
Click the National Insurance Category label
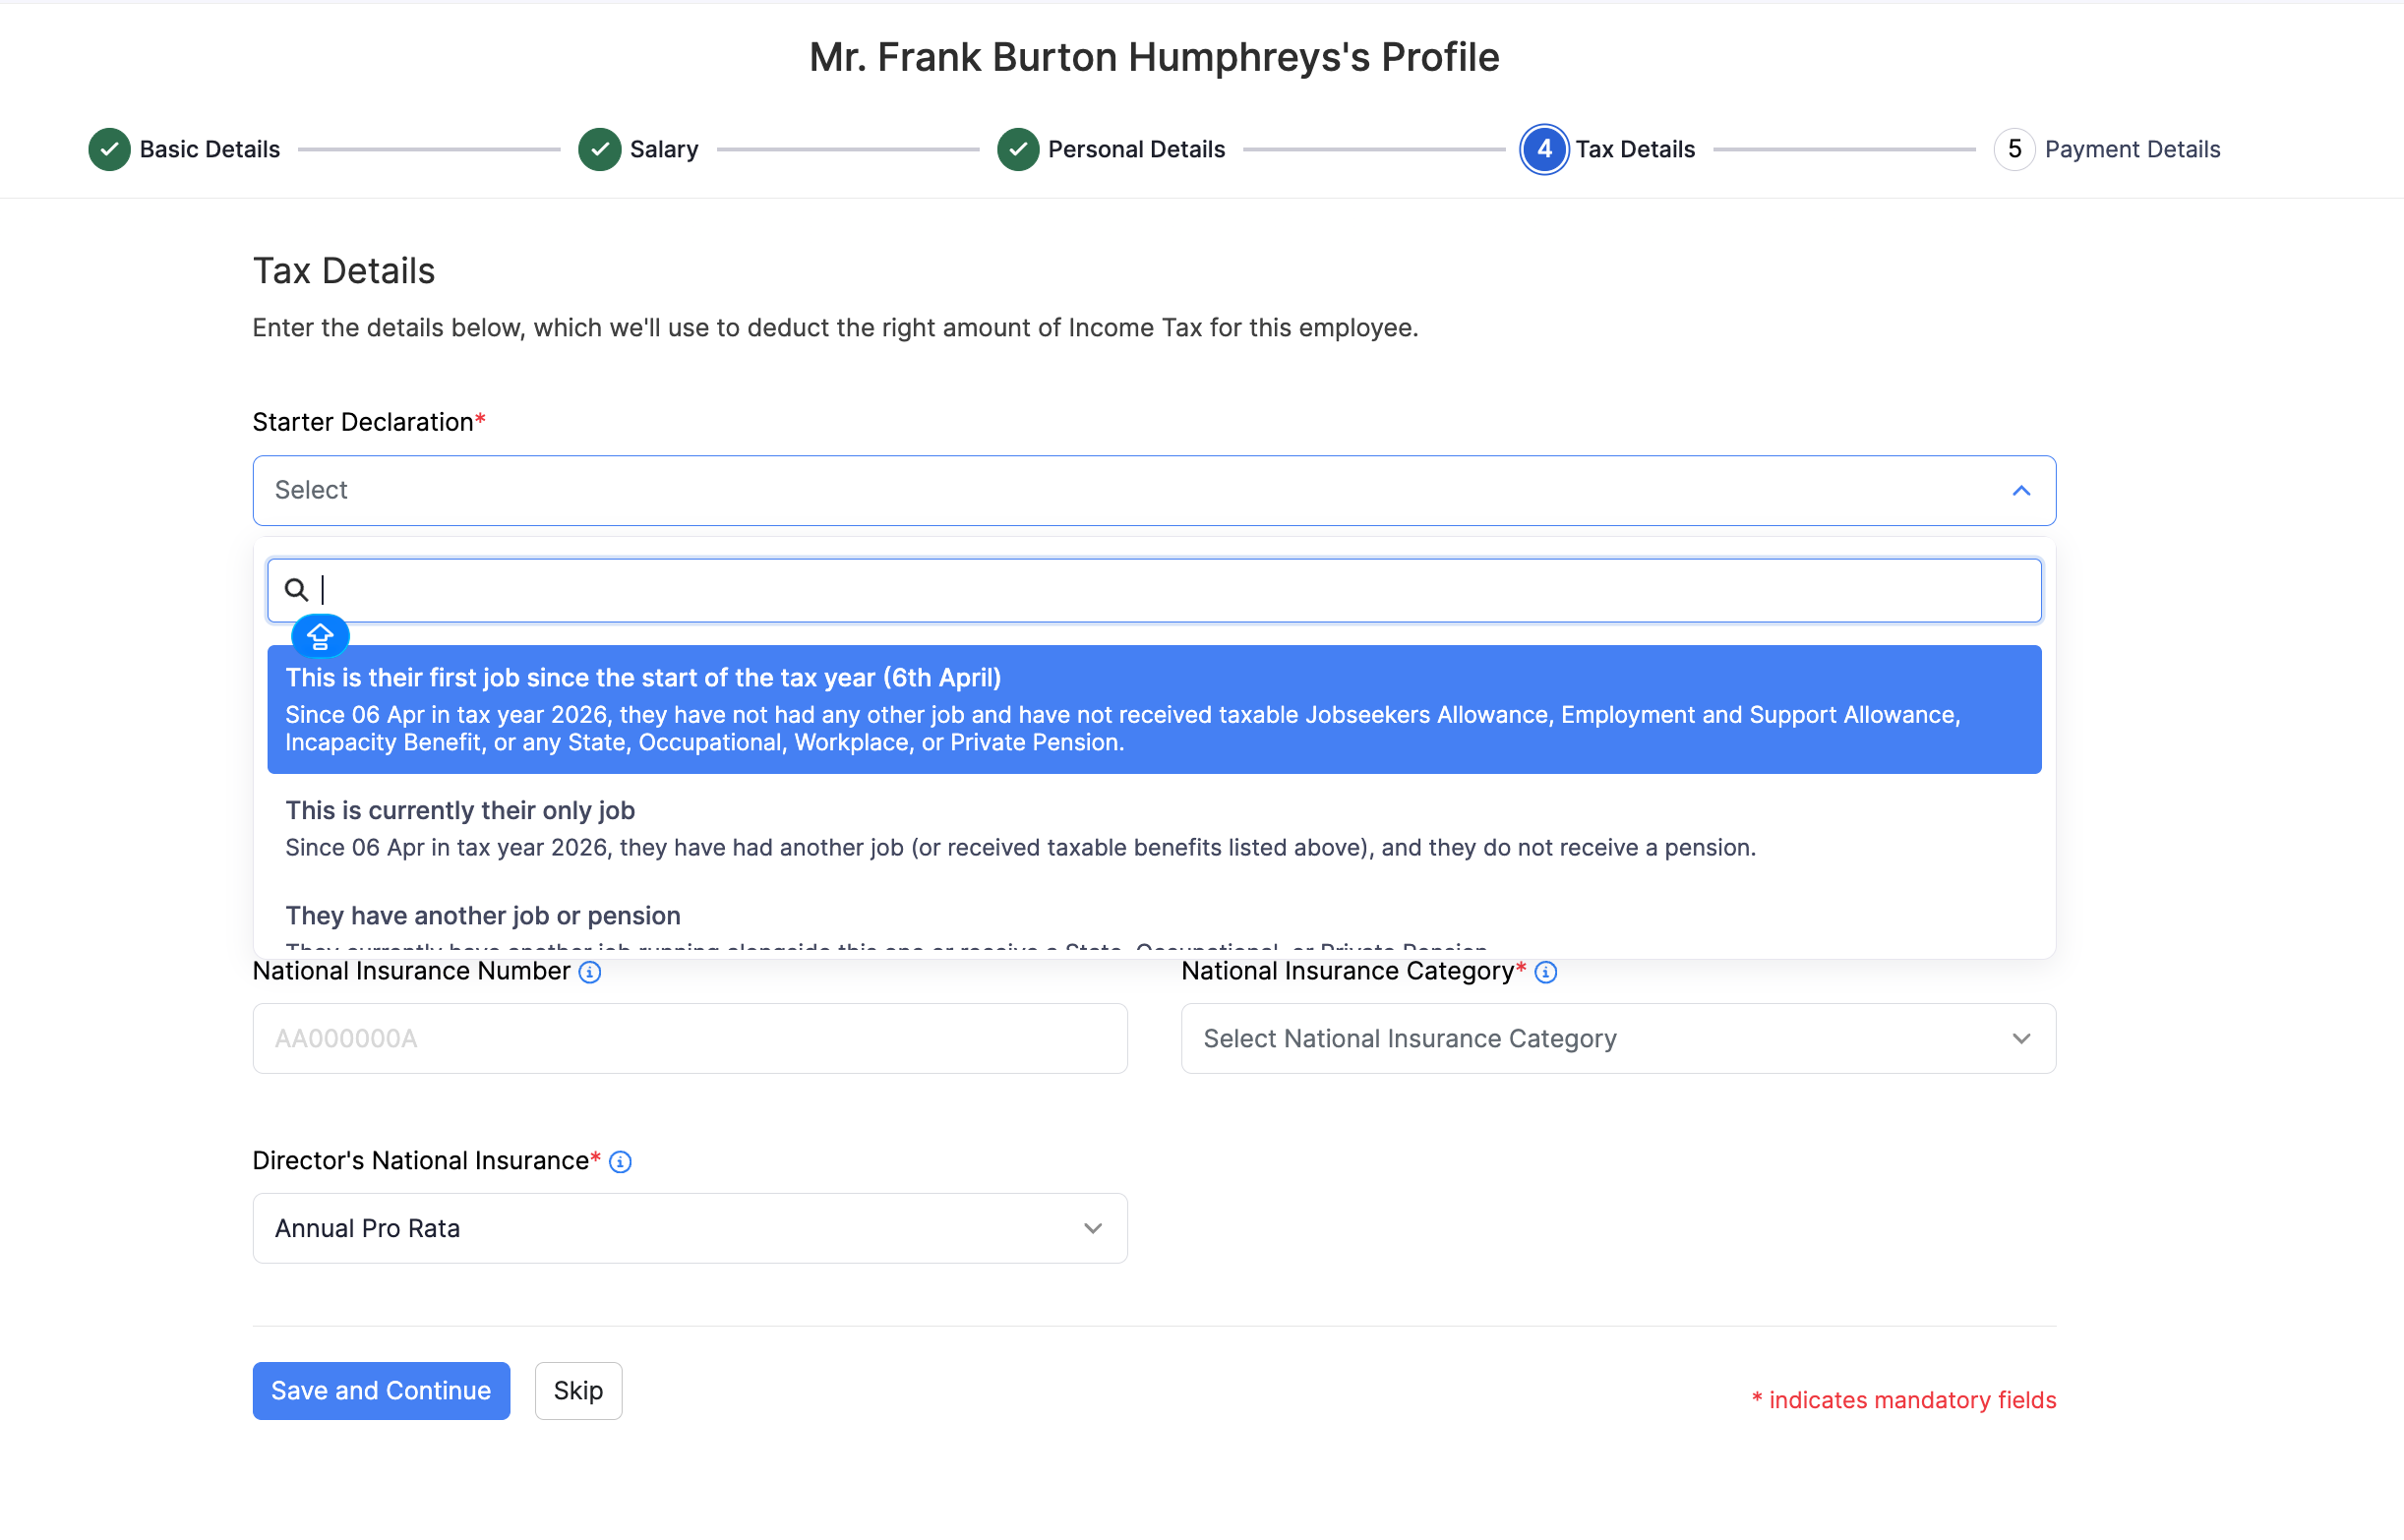click(x=1353, y=971)
